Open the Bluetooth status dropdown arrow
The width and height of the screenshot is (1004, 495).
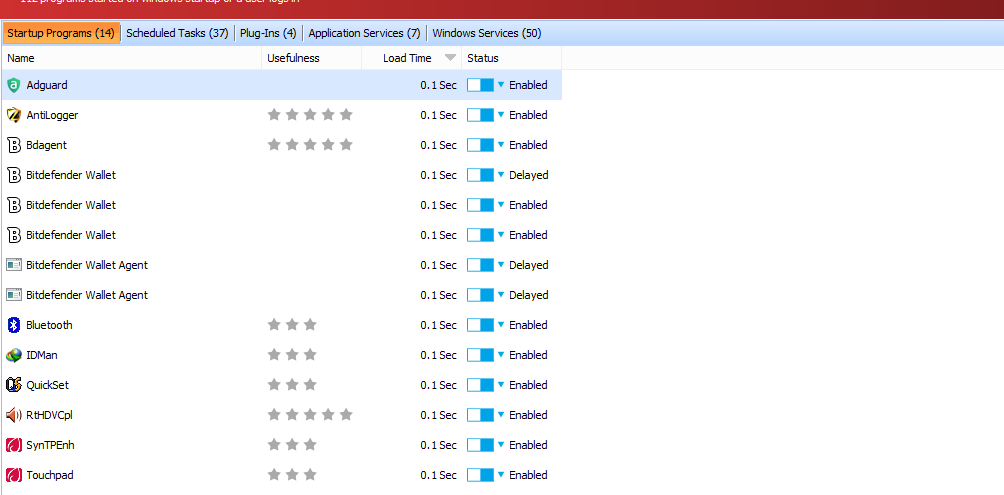tap(501, 324)
